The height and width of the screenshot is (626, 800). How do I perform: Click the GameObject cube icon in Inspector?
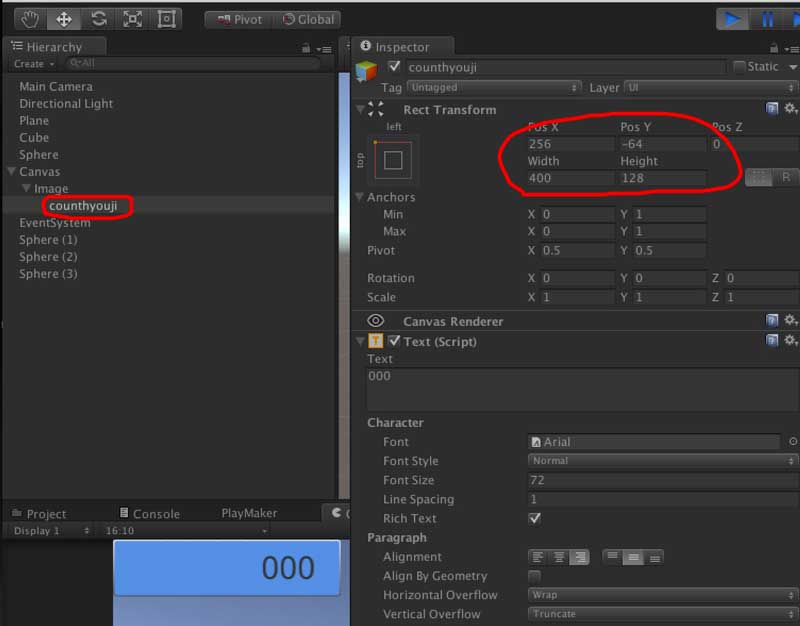point(366,71)
